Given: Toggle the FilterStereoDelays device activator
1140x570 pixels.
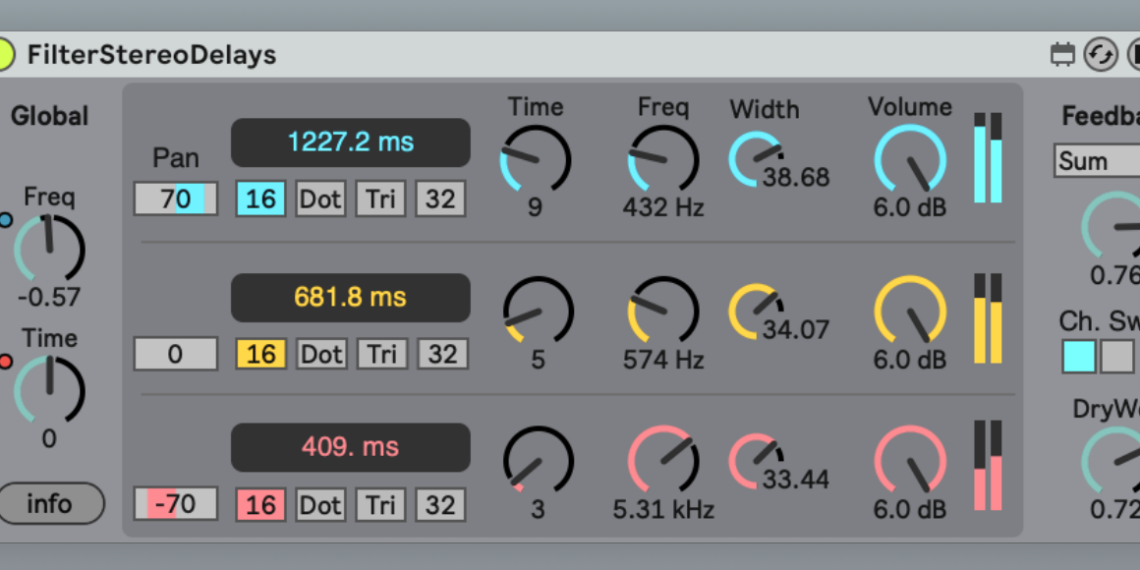Looking at the screenshot, I should 5,54.
